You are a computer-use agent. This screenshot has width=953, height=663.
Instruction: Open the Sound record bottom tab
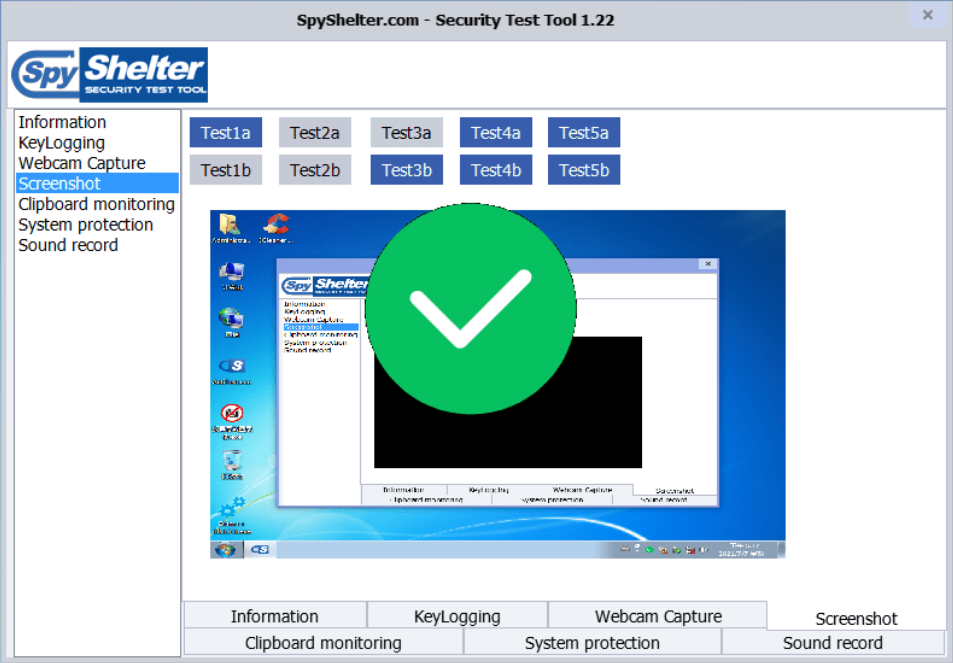pyautogui.click(x=833, y=643)
